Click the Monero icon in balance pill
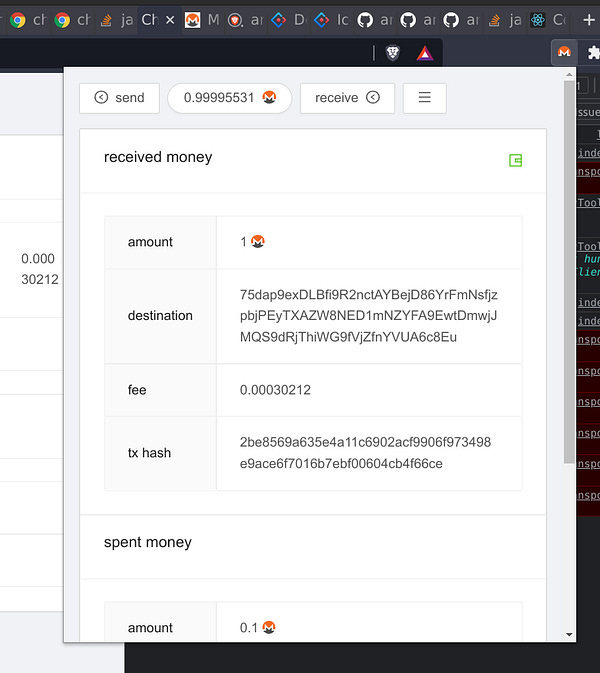 (270, 97)
